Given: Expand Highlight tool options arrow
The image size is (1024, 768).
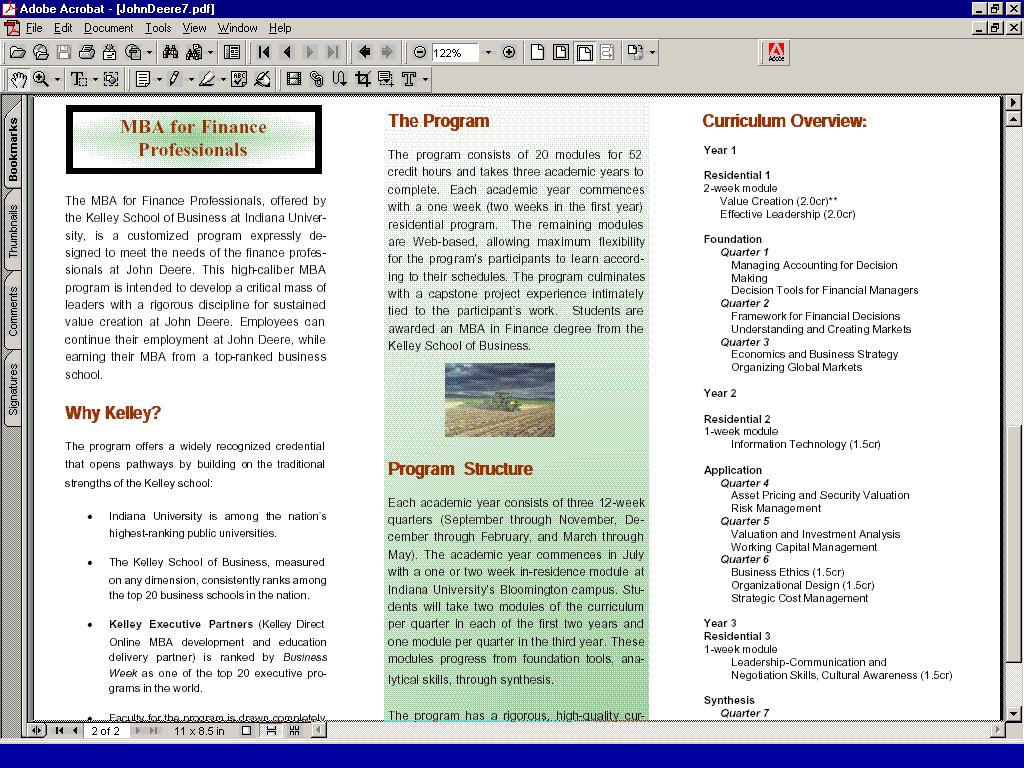Looking at the screenshot, I should tap(223, 80).
